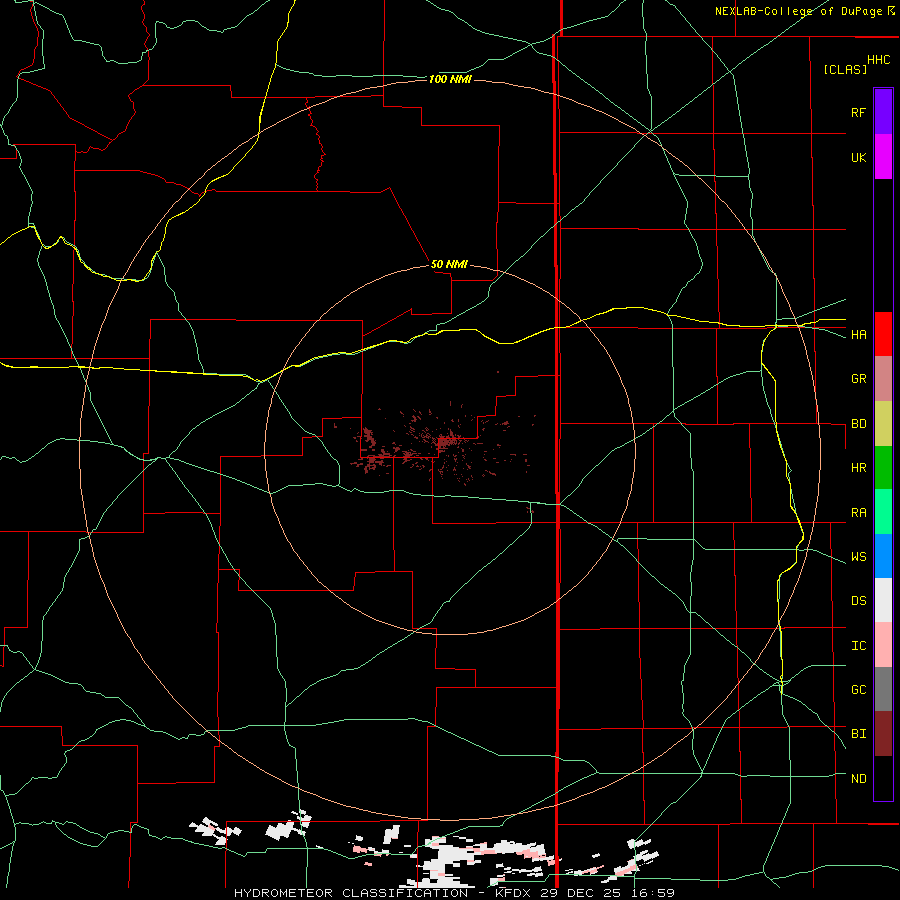Select the GC gray legend swatch

point(883,689)
